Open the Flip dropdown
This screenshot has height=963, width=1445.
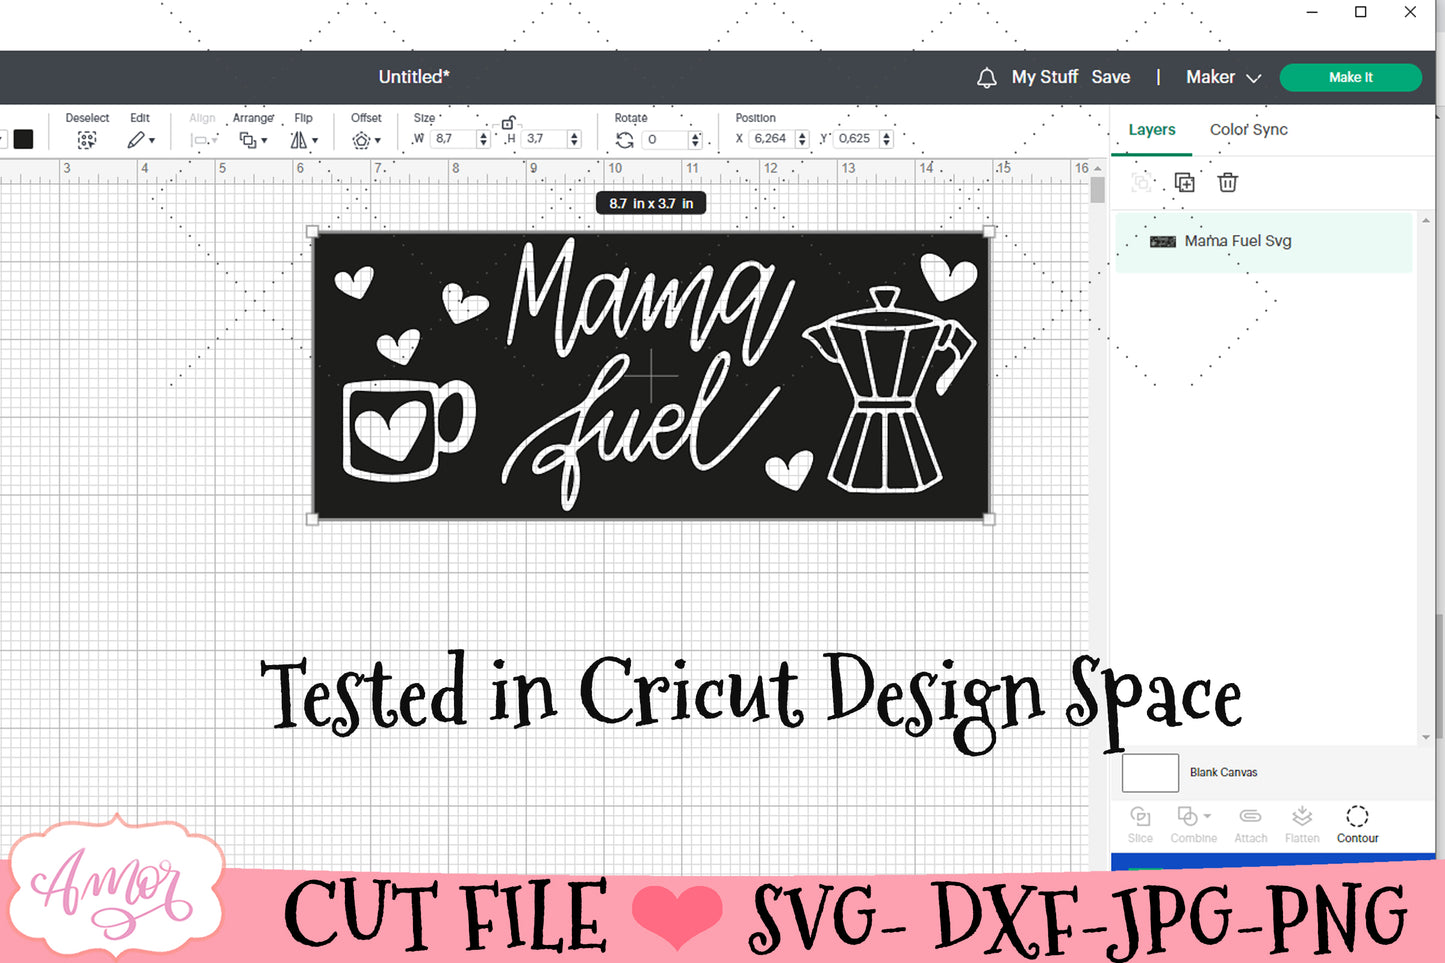coord(304,140)
